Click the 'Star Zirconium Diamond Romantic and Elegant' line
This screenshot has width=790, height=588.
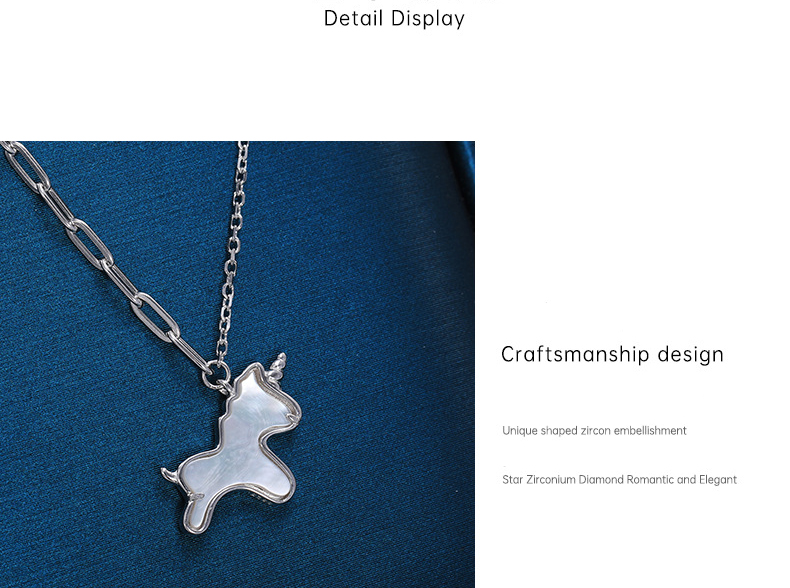619,479
